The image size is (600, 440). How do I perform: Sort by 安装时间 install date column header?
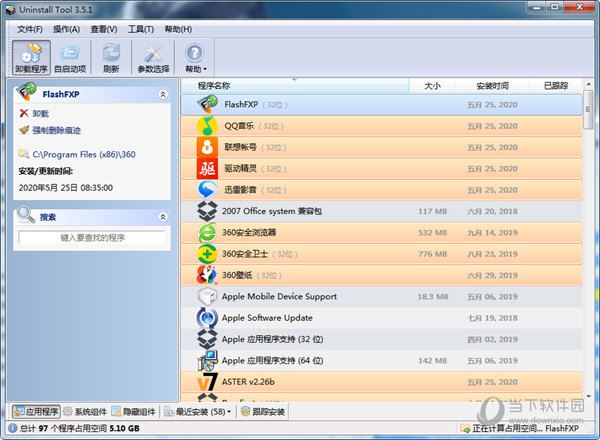pyautogui.click(x=492, y=86)
